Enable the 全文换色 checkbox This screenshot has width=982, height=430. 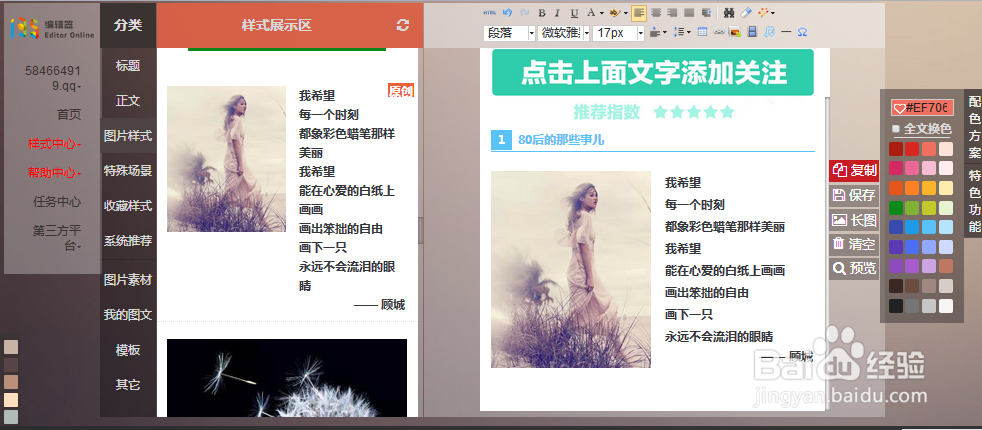pos(896,129)
